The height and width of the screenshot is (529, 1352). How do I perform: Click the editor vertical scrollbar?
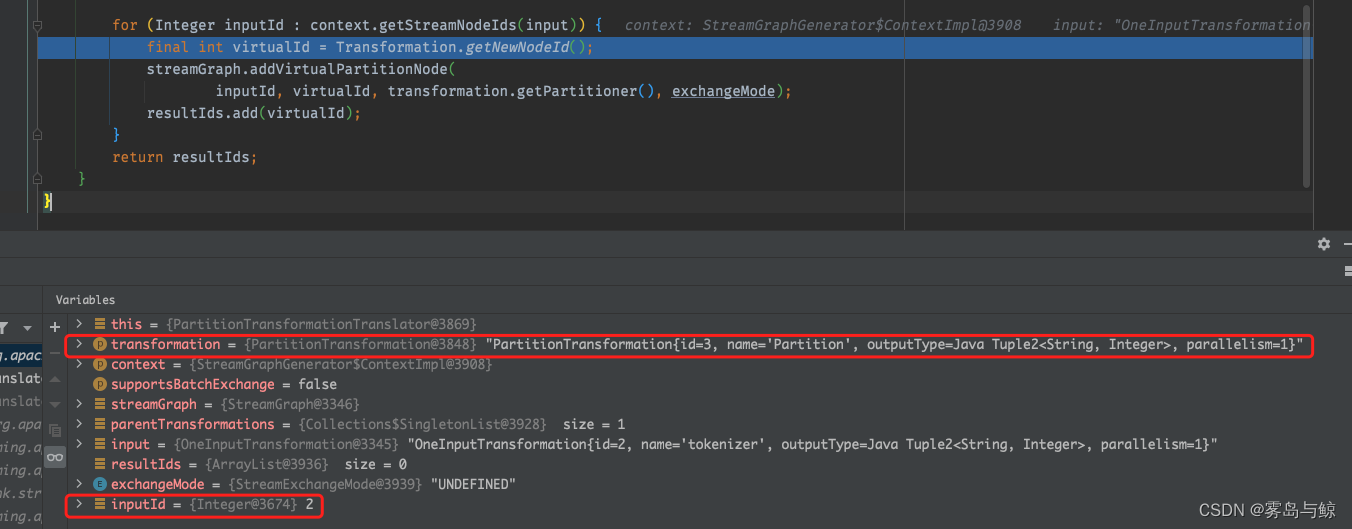[x=1306, y=95]
